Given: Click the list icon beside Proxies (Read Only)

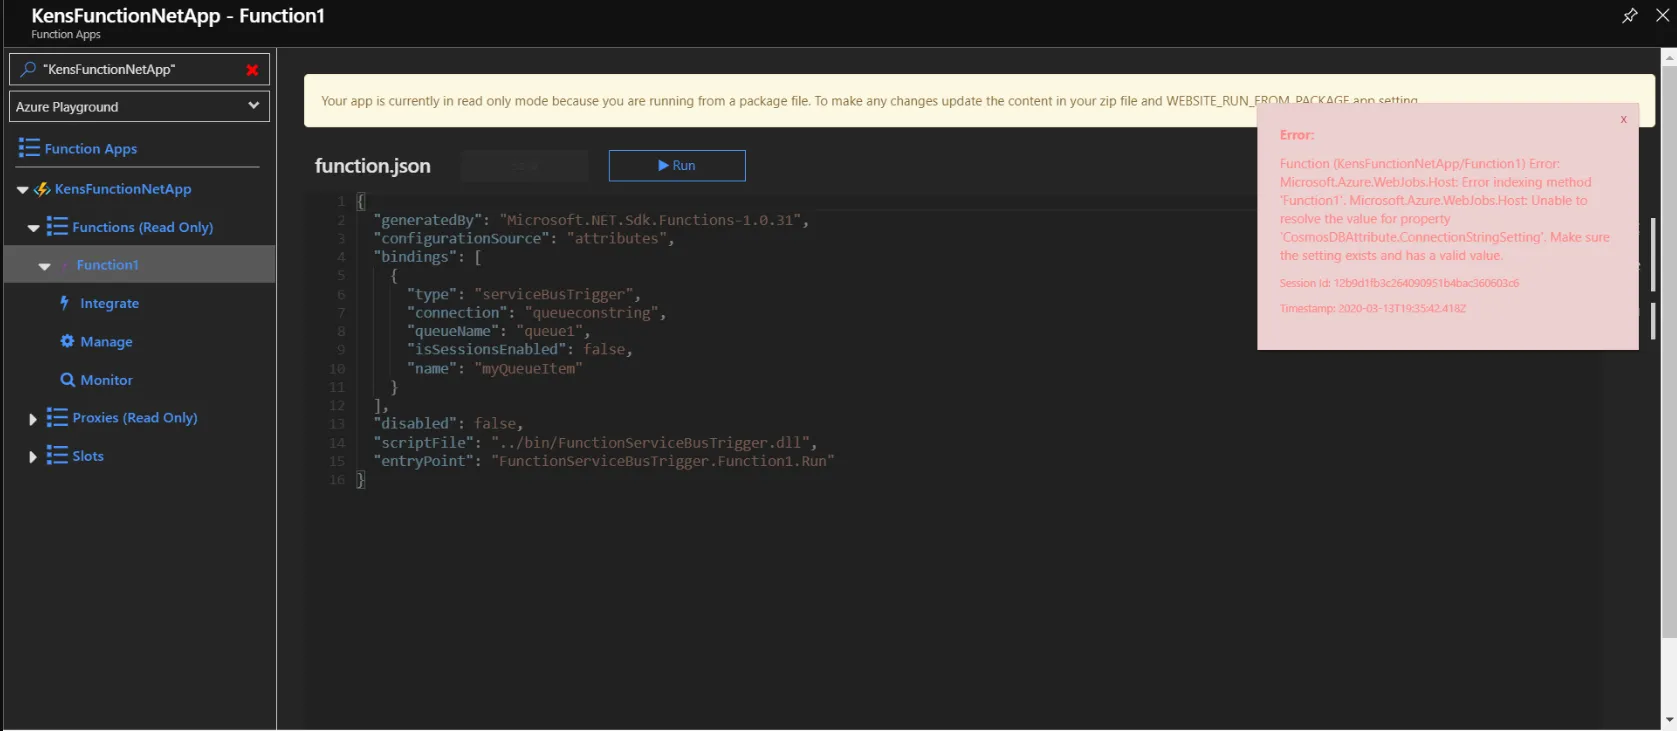Looking at the screenshot, I should pos(57,417).
